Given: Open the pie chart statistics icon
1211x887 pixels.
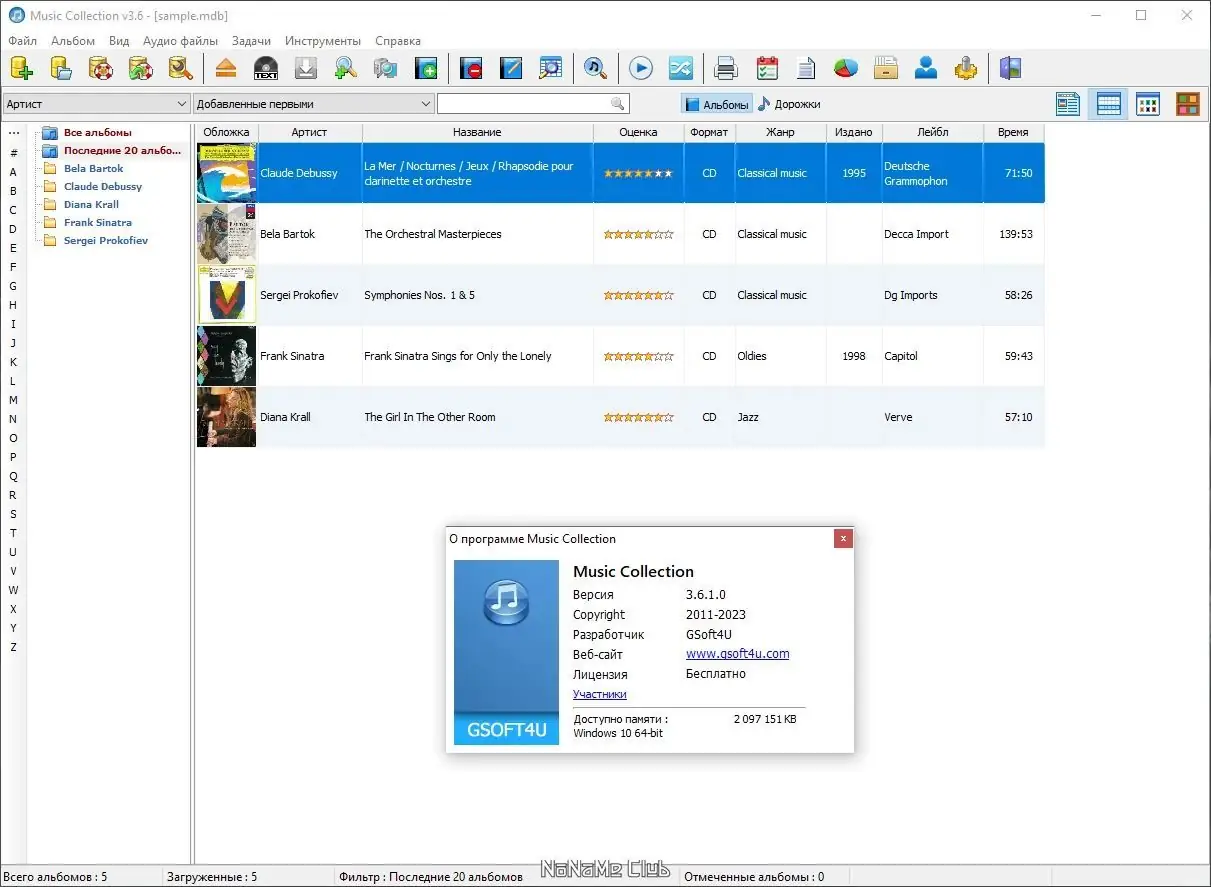Looking at the screenshot, I should click(x=846, y=68).
